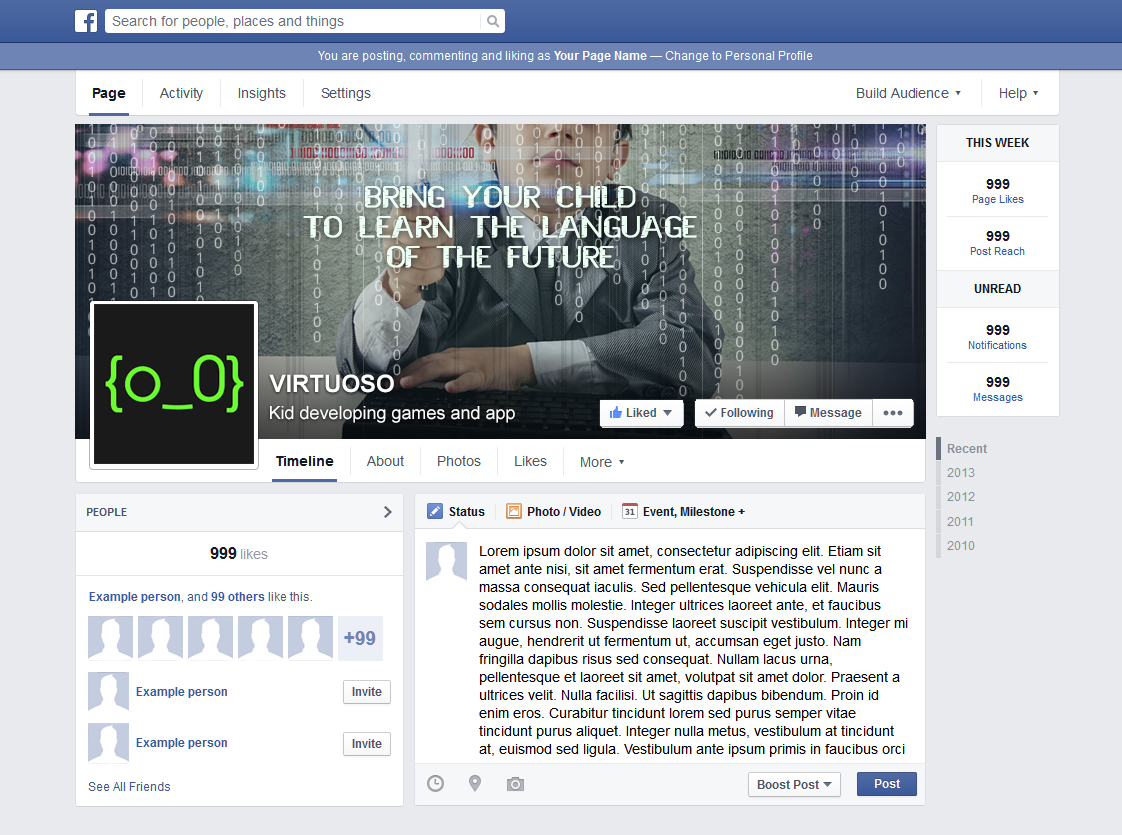Click inside the Lorem ipsum post text

click(693, 650)
